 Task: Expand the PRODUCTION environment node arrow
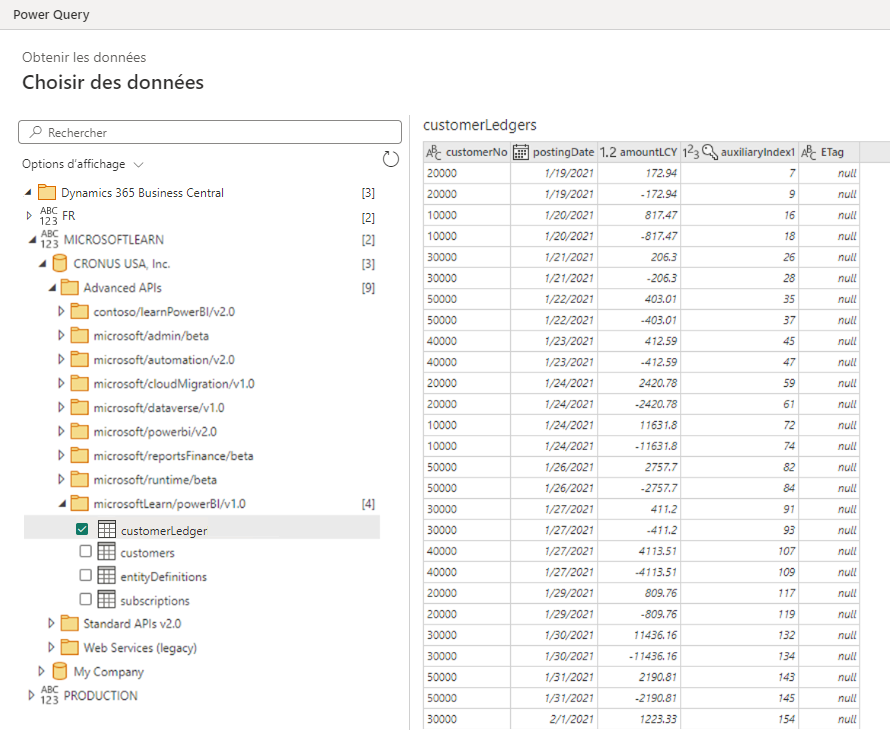[x=31, y=695]
